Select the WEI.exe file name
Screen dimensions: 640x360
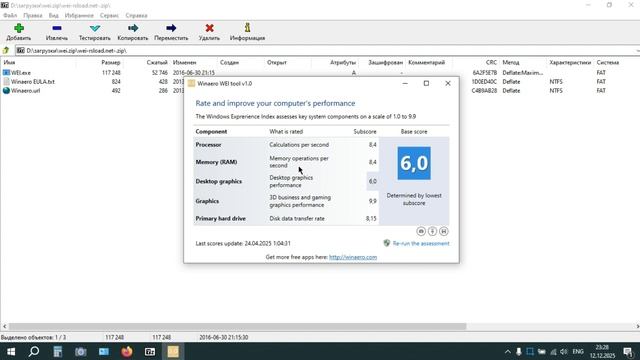click(21, 72)
